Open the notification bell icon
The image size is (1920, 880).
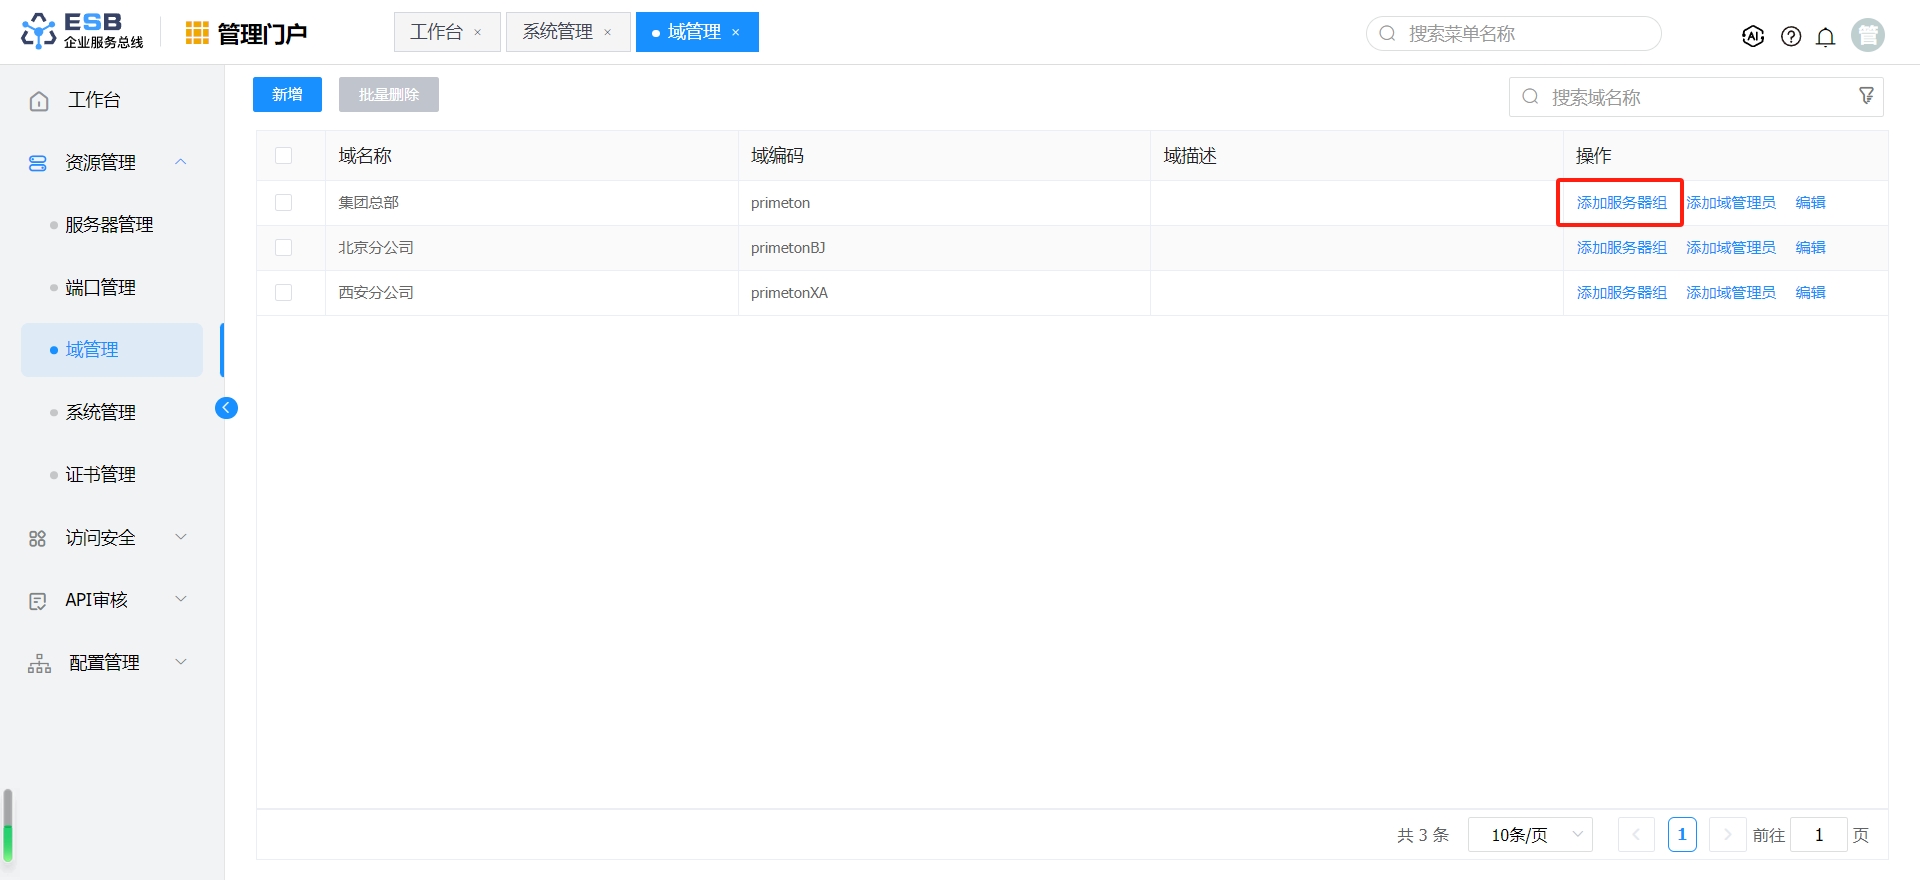click(1826, 37)
